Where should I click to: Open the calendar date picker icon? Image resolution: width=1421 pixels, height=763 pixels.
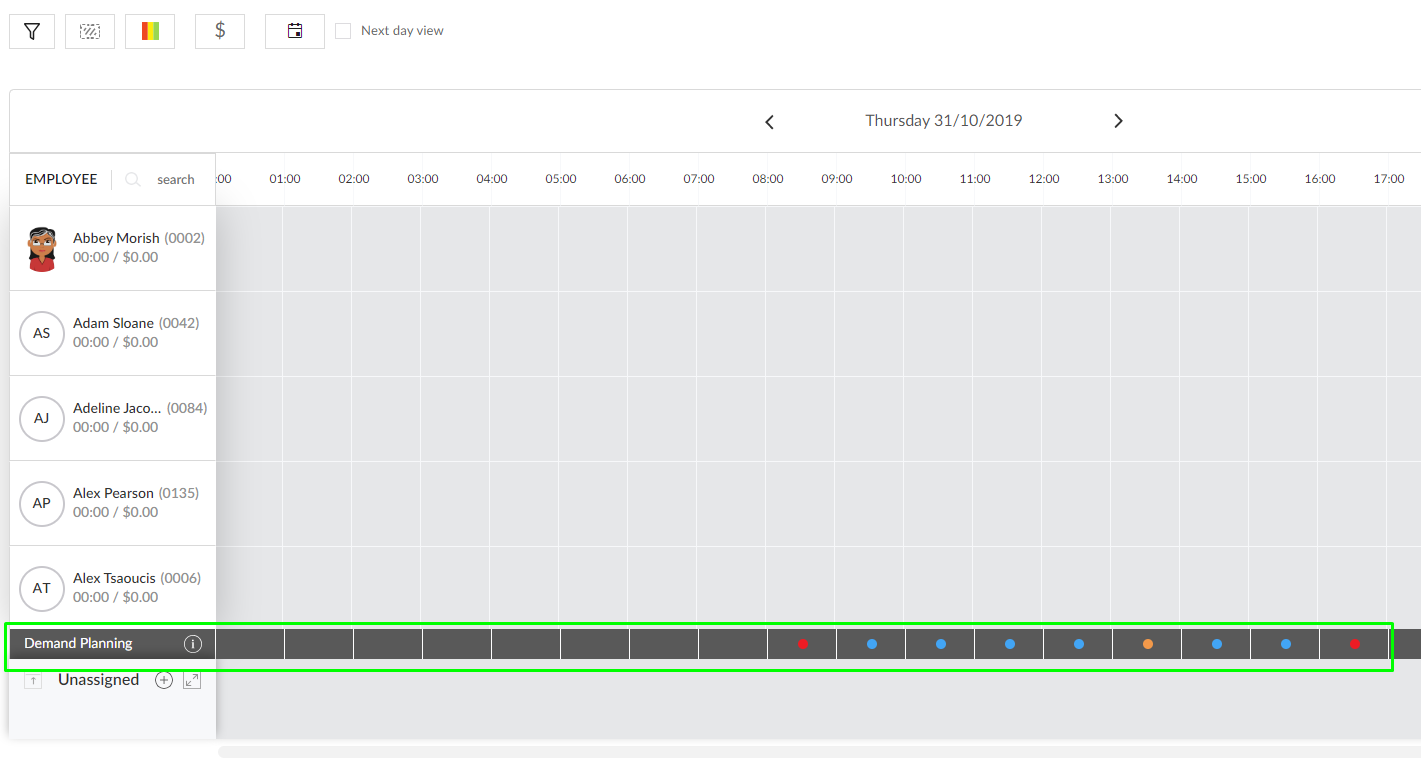(295, 31)
